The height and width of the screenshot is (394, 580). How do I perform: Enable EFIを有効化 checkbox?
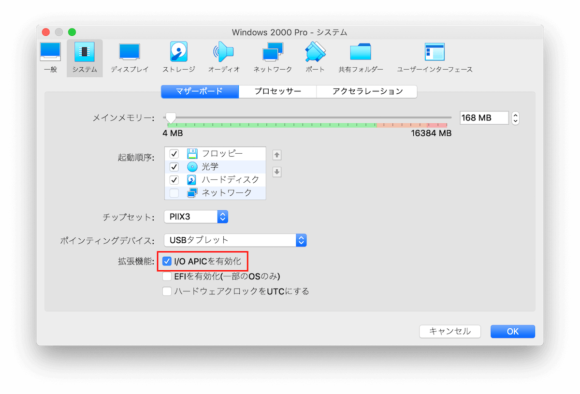pyautogui.click(x=167, y=276)
